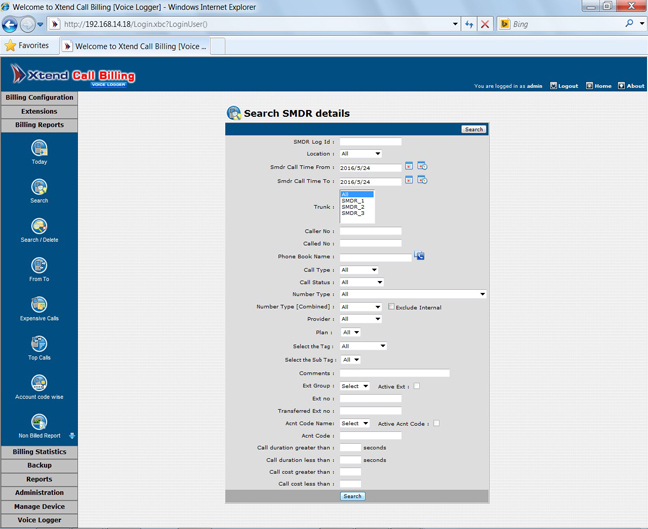
Task: Click the Phone Book lookup icon
Action: click(x=419, y=256)
